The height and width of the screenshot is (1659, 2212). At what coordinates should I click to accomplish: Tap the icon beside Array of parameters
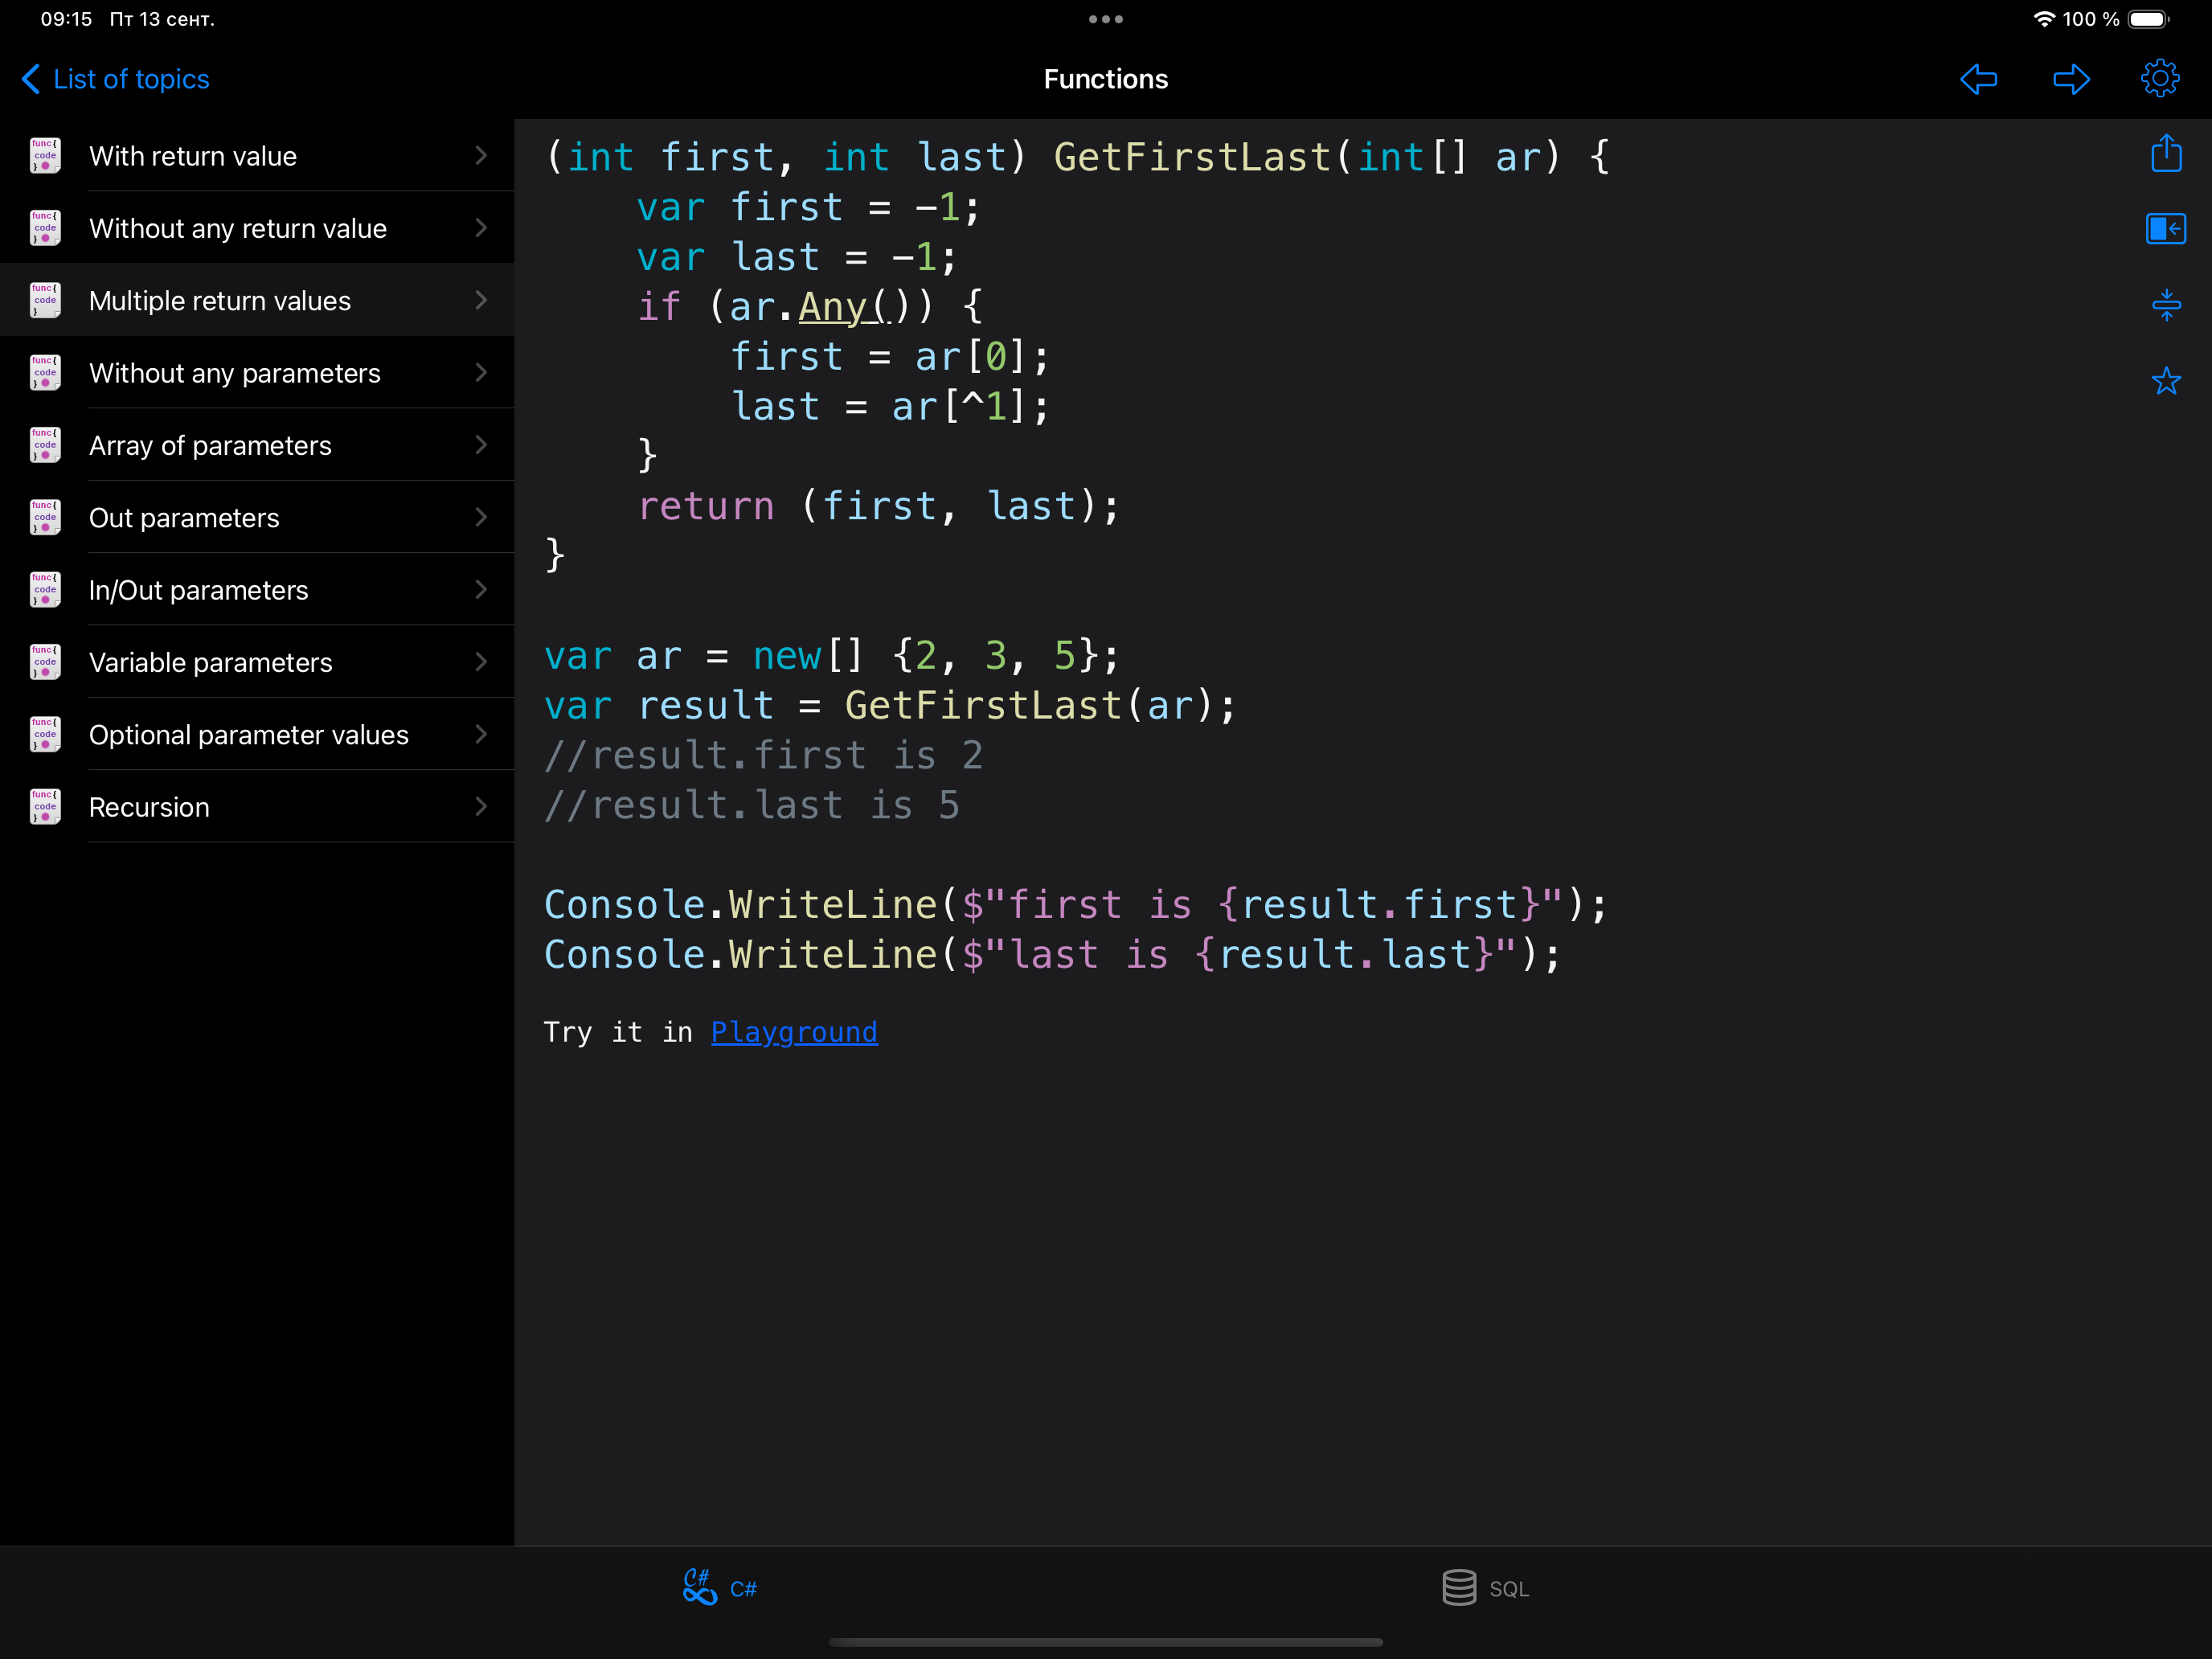[45, 445]
